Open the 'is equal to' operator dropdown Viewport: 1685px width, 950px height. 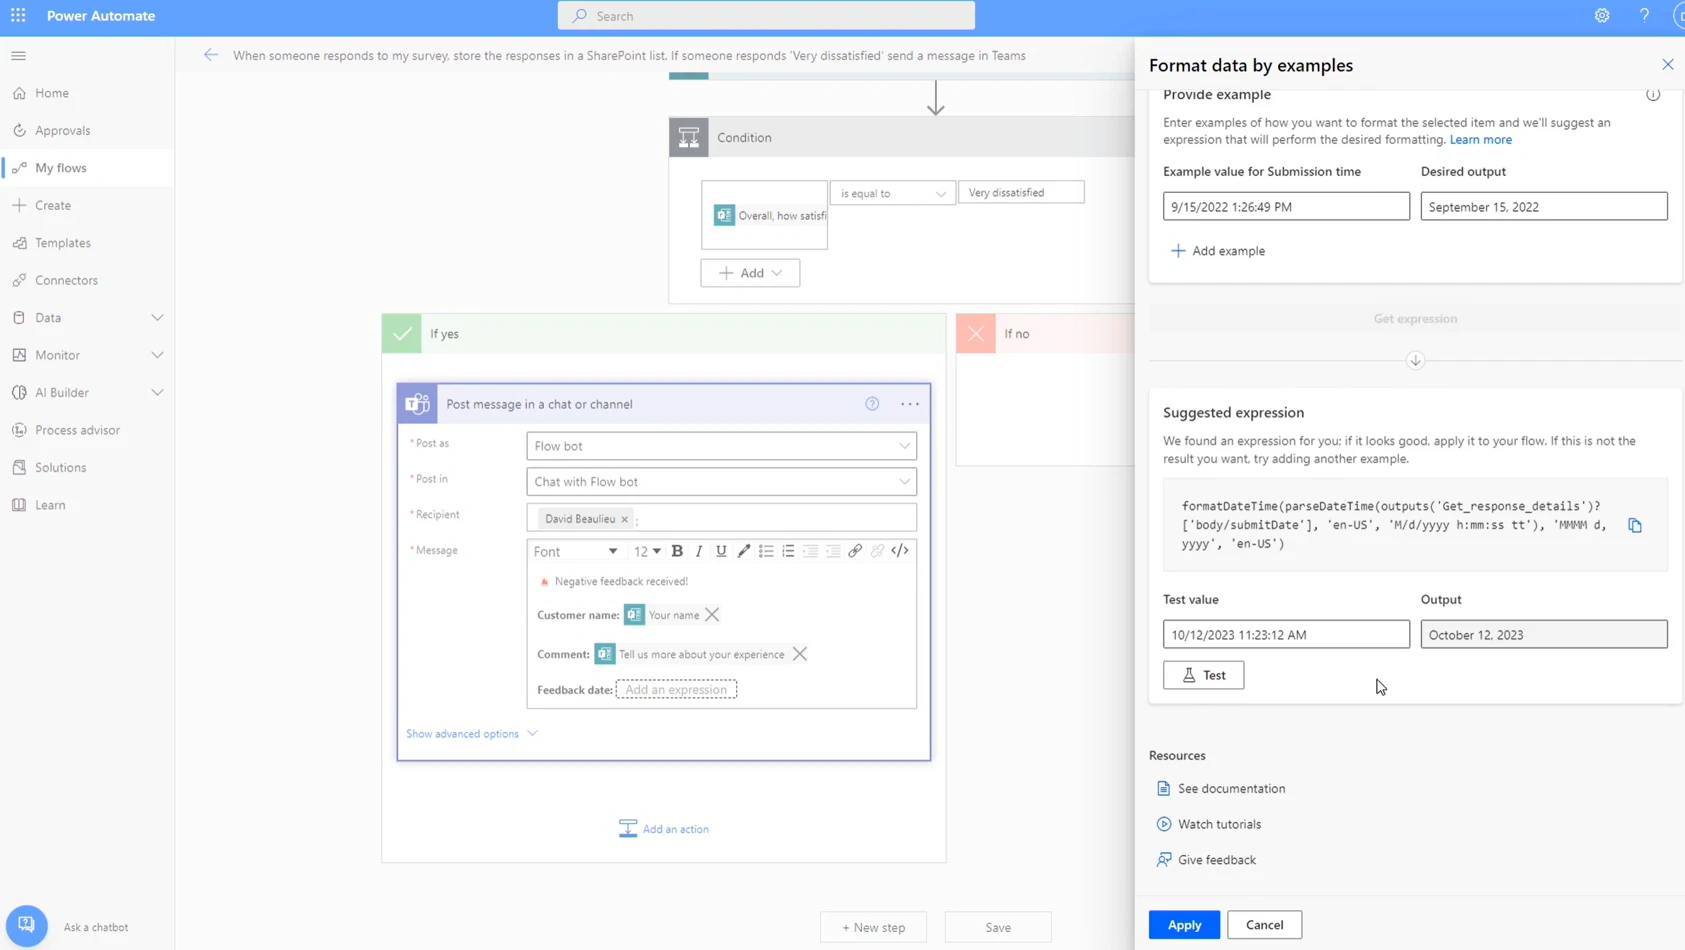pyautogui.click(x=892, y=193)
